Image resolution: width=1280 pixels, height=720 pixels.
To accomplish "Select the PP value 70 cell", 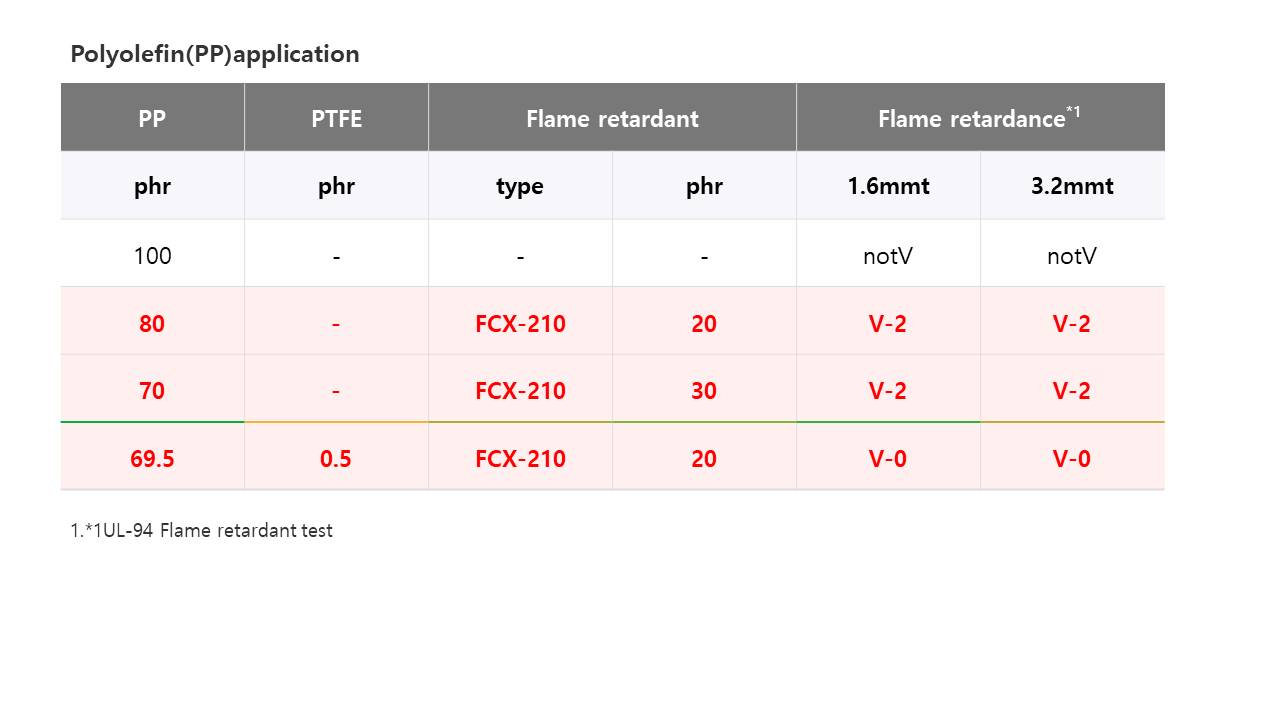I will 152,389.
